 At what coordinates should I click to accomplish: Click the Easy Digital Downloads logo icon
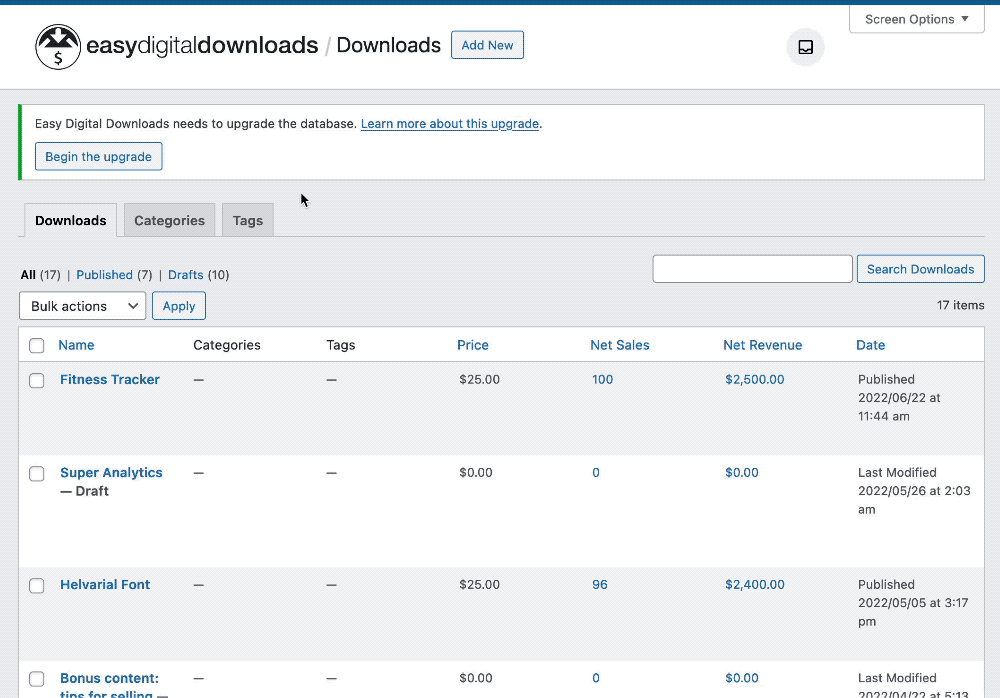point(57,46)
